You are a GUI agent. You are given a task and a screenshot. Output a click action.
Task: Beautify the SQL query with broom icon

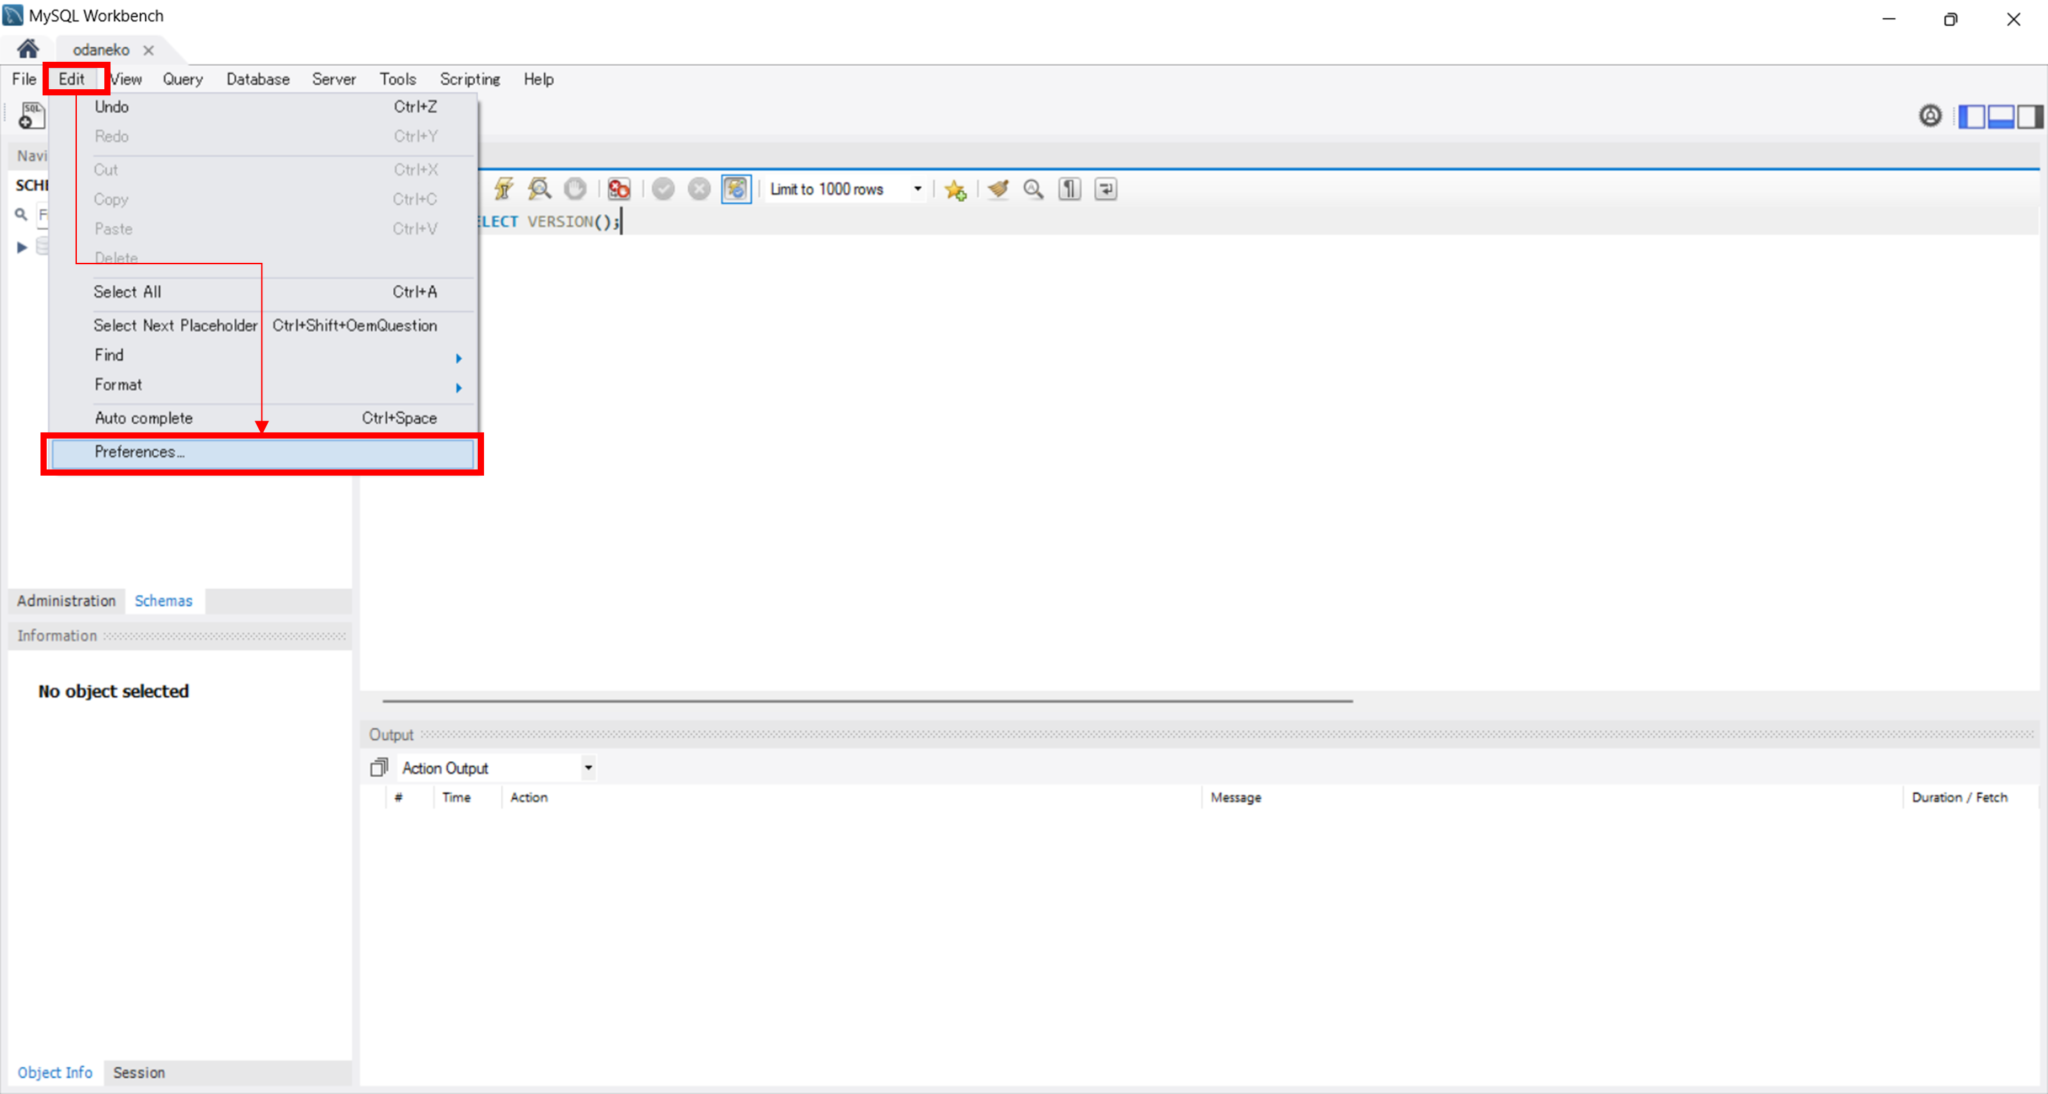pos(997,189)
